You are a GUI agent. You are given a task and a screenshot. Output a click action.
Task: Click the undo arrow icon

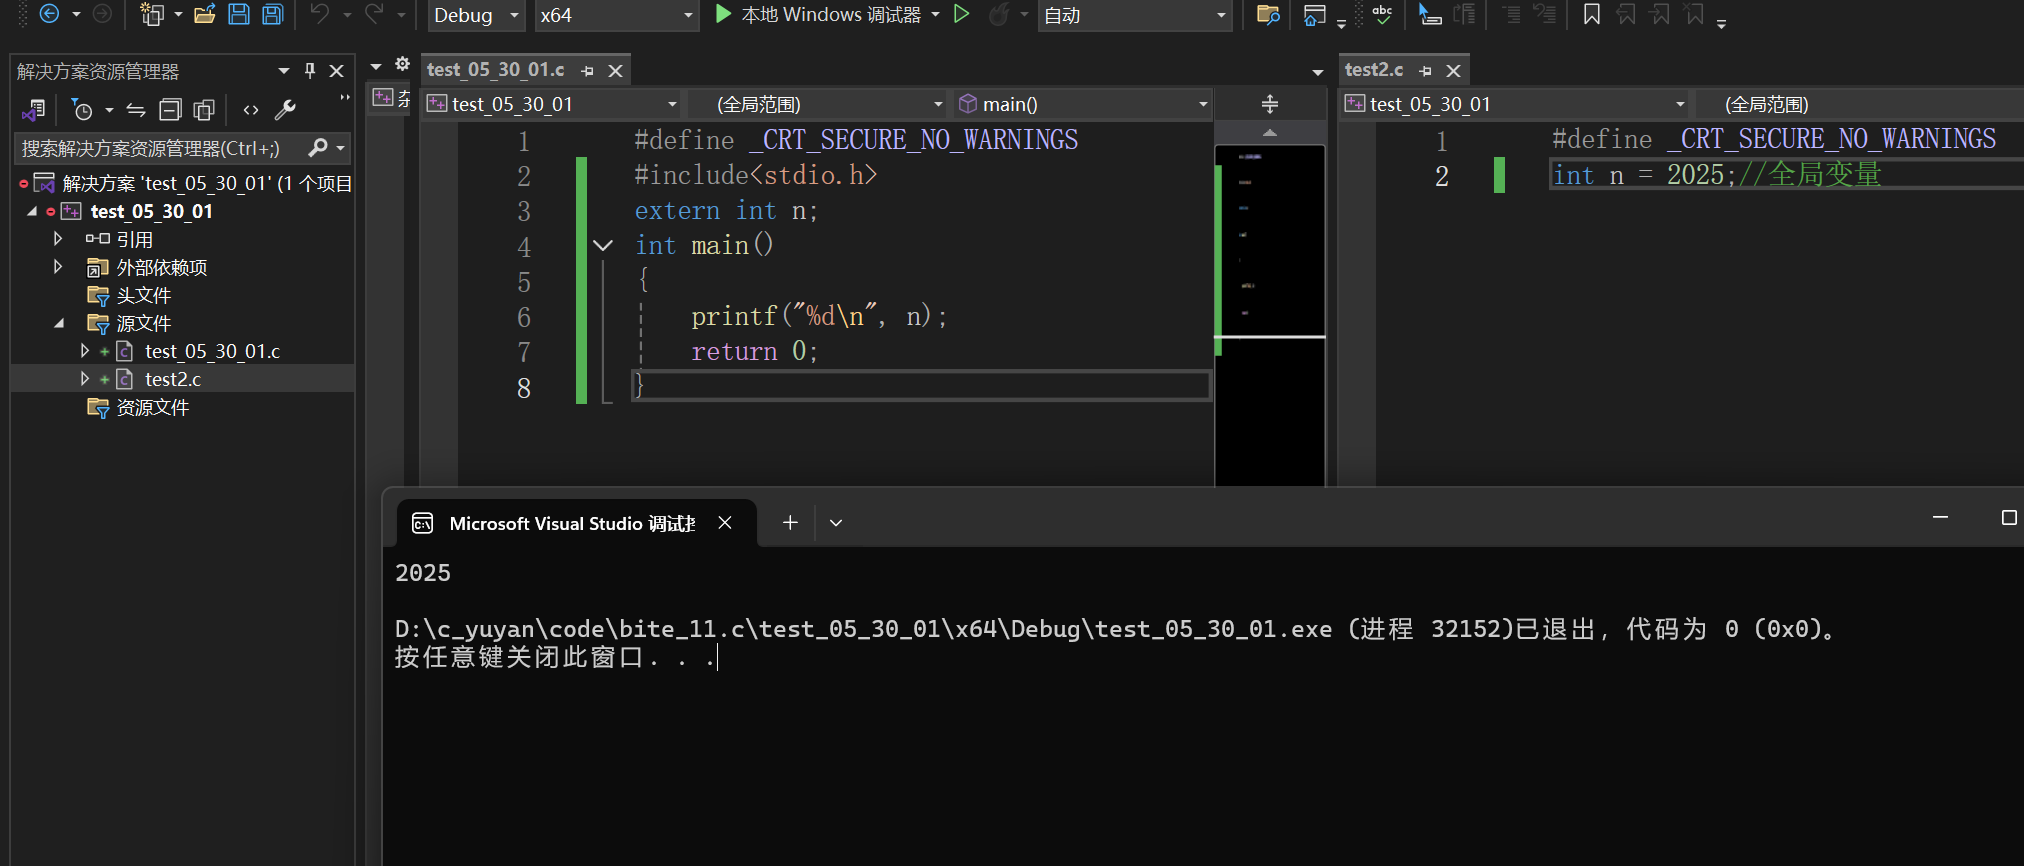320,14
